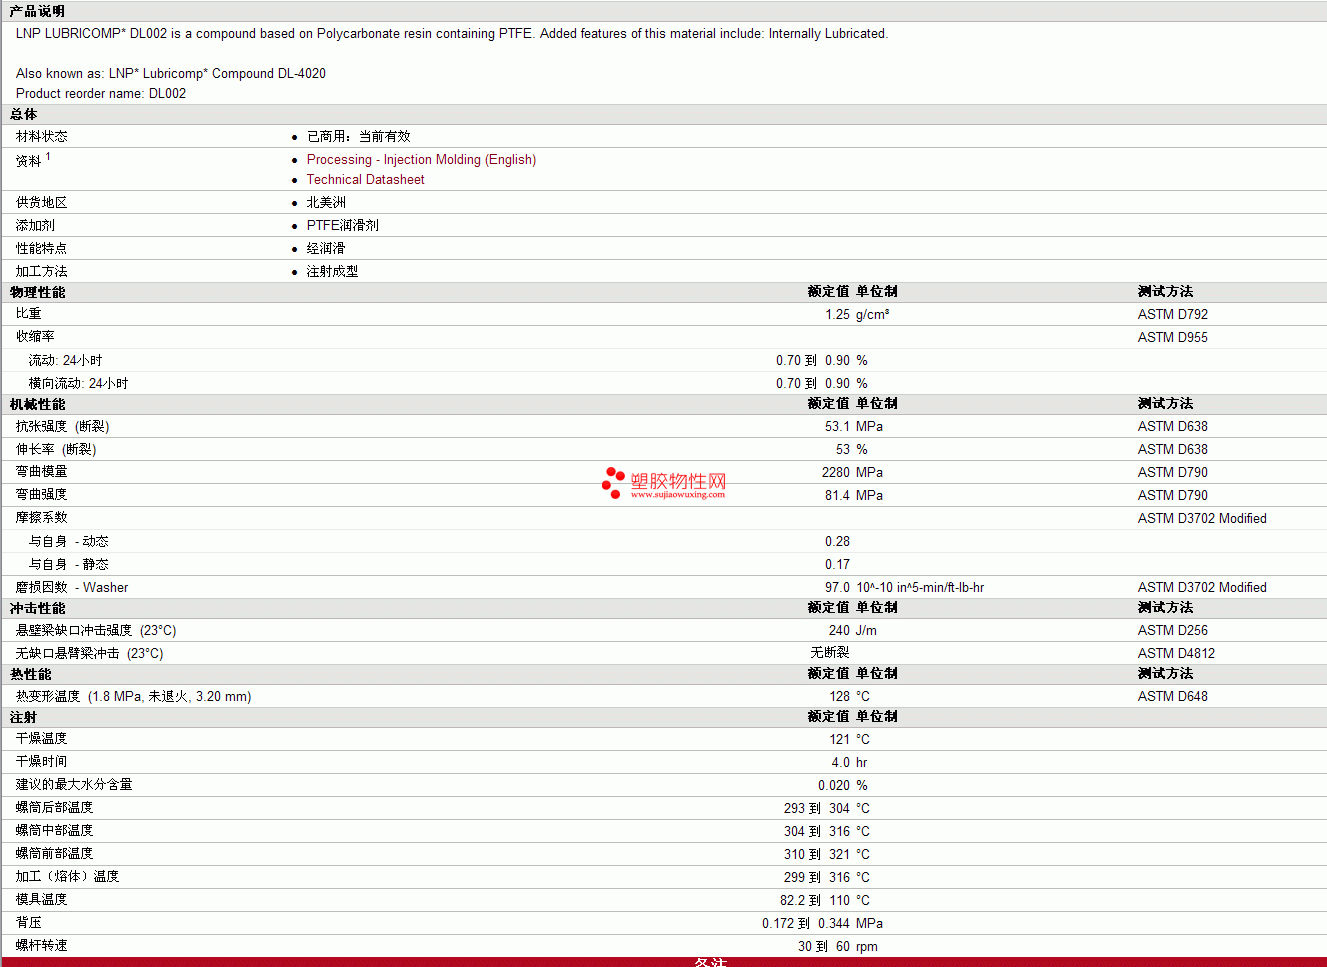Screen dimensions: 1327x967
Task: Click the 流动: 24小时 row label
Action: pos(65,361)
